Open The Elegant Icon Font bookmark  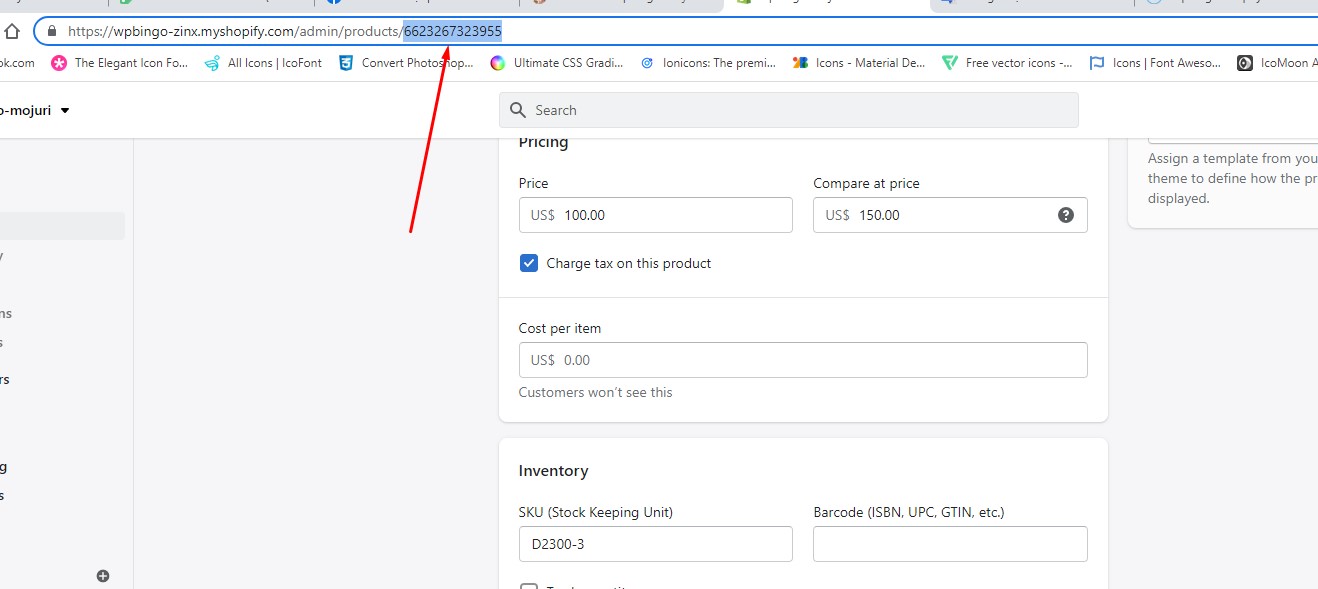coord(120,63)
